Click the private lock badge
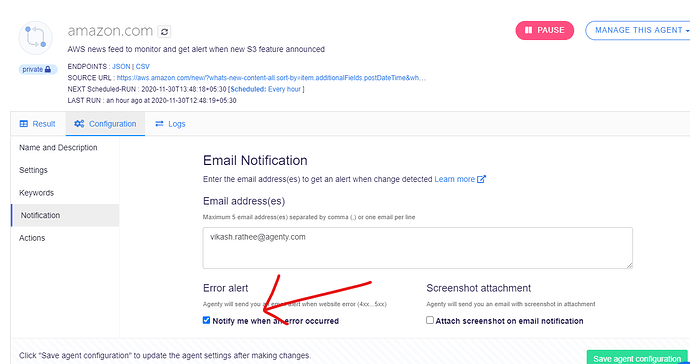Image resolution: width=690 pixels, height=364 pixels. tap(37, 69)
